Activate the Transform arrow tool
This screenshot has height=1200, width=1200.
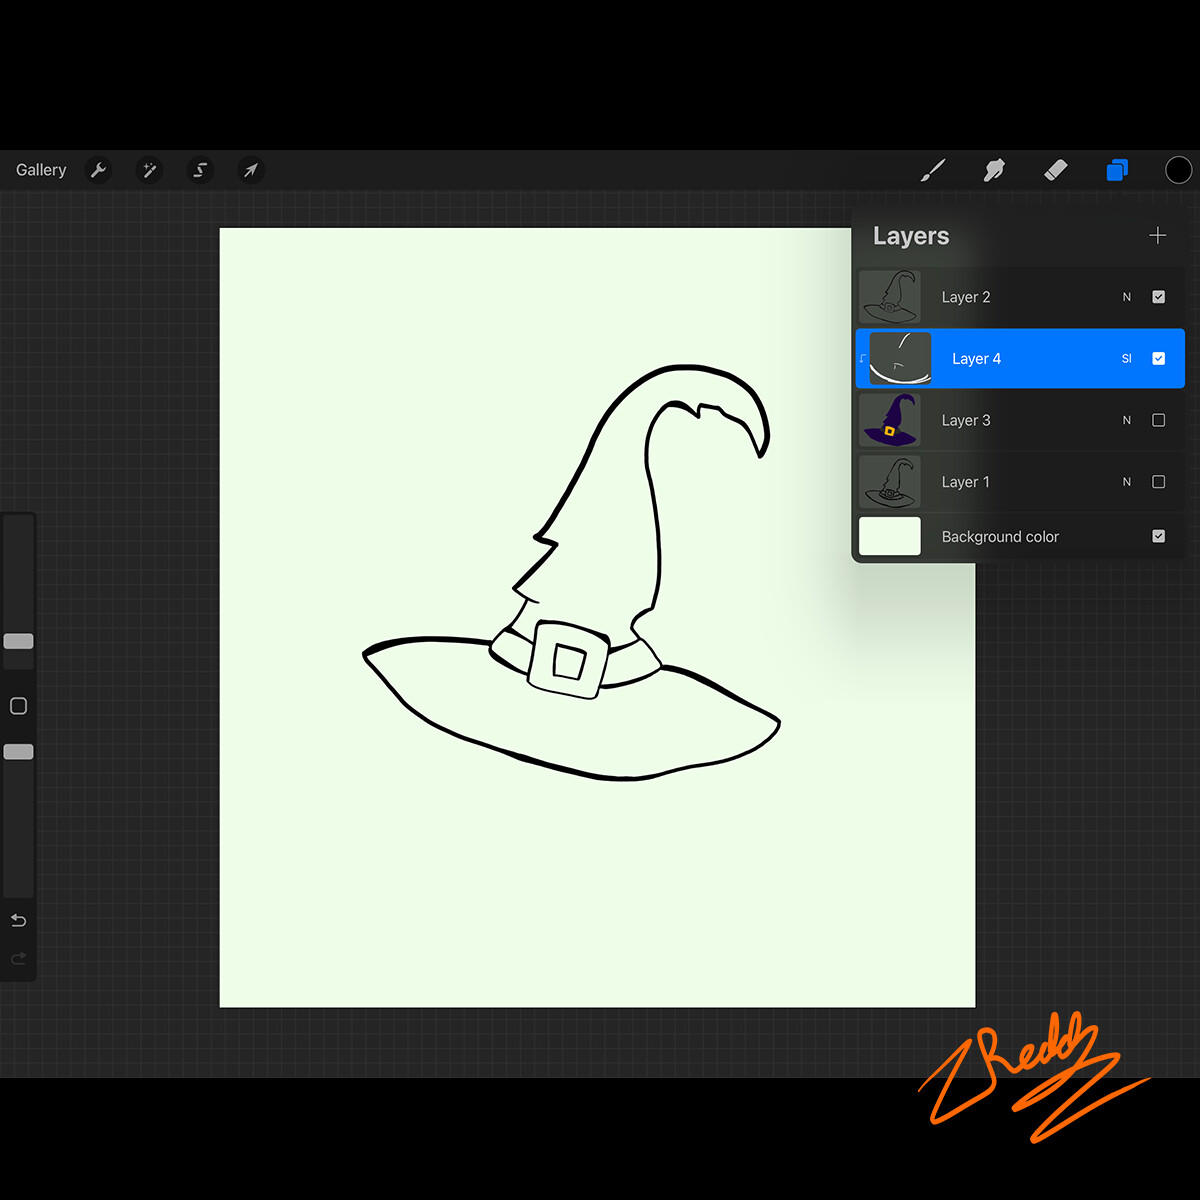tap(251, 170)
